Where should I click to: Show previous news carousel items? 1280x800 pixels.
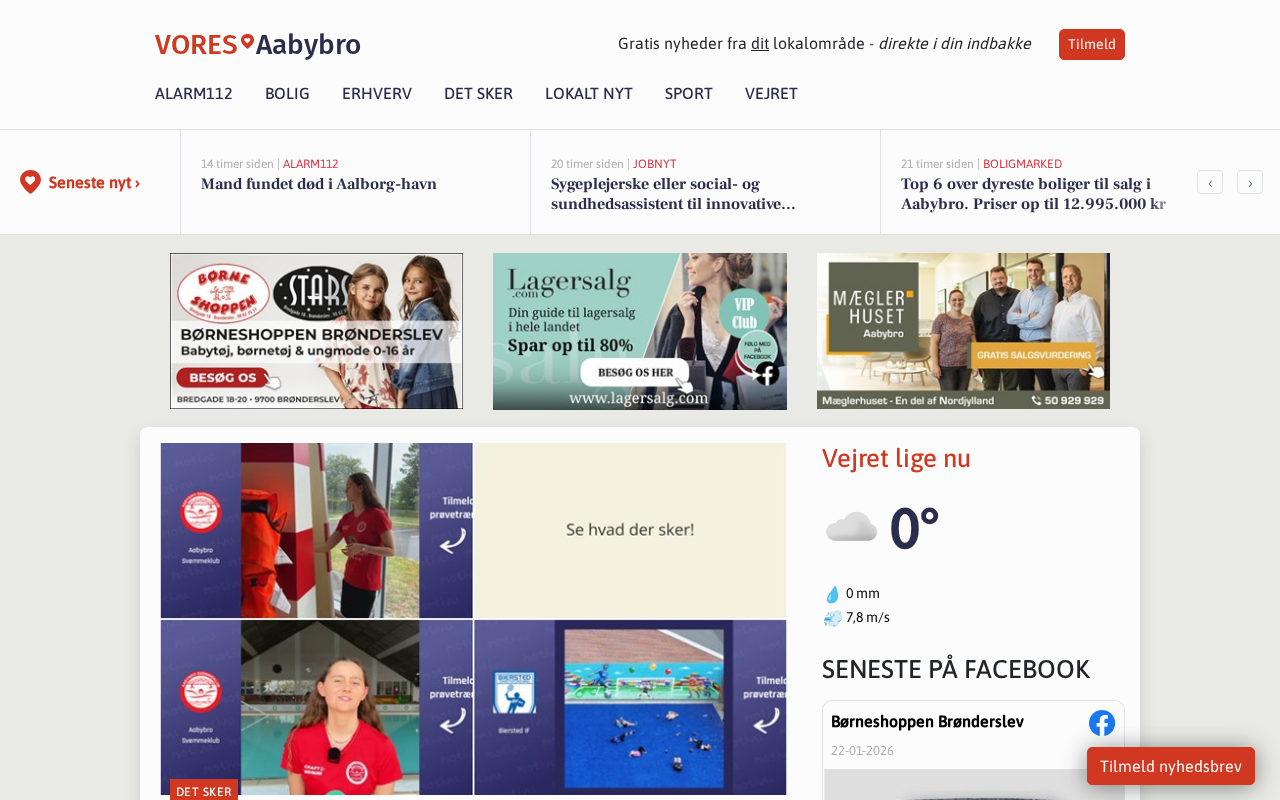1210,182
